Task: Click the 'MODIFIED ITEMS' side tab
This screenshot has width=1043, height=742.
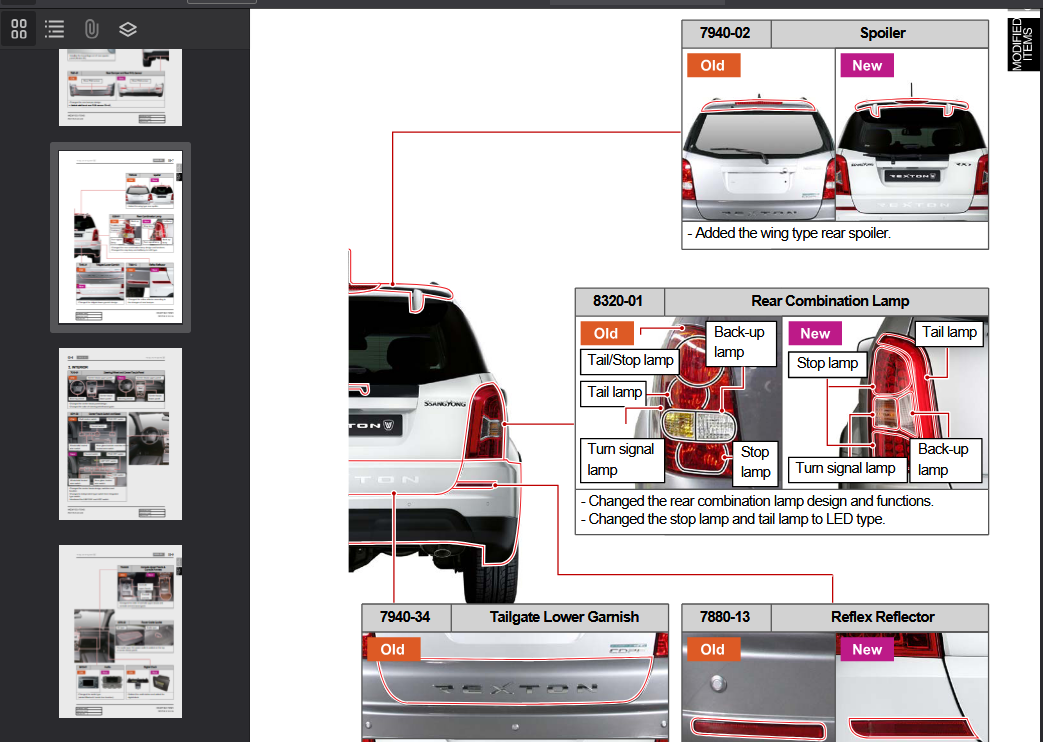Action: (1022, 43)
